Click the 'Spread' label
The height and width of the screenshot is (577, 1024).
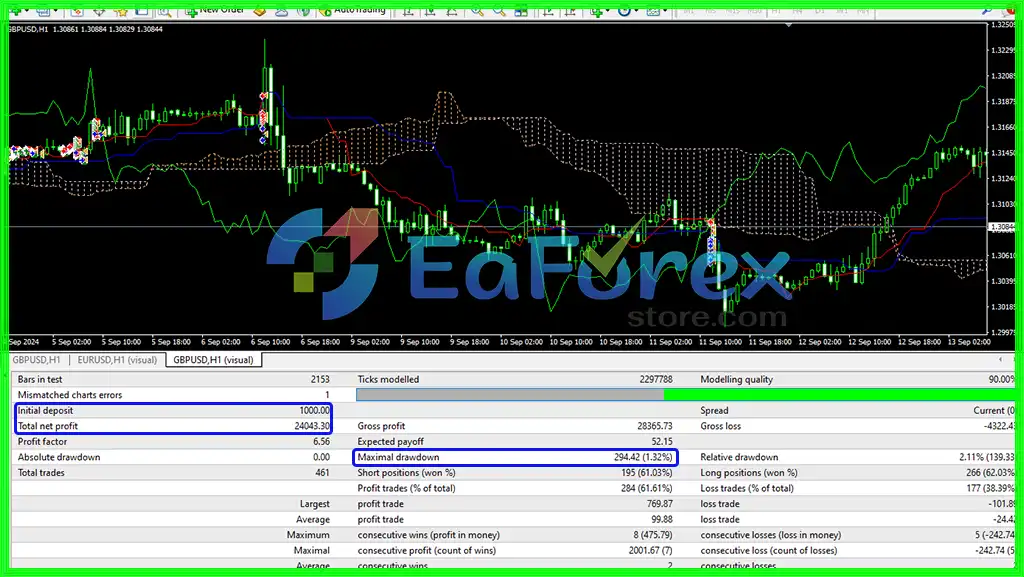714,411
